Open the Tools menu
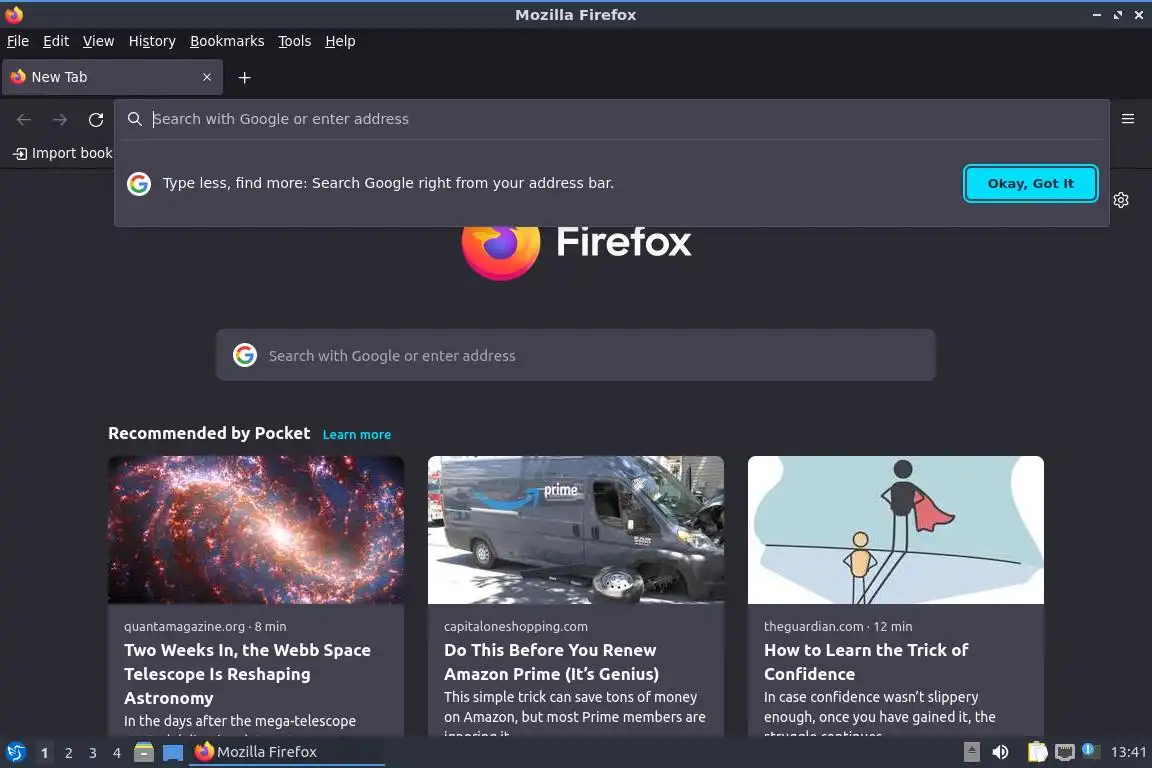 (x=295, y=41)
